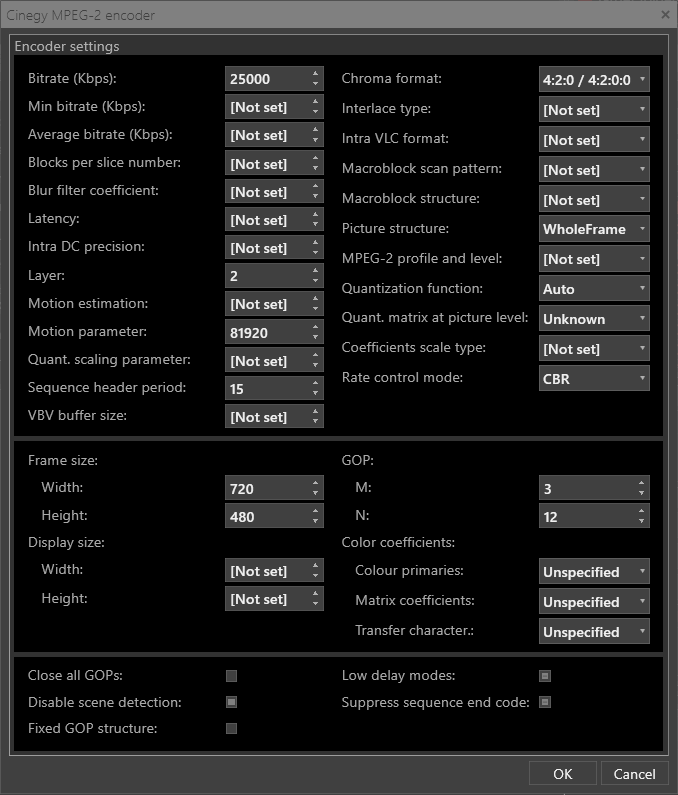Expand the Intra VLC format dropdown
Viewport: 678px width, 795px height.
(594, 139)
